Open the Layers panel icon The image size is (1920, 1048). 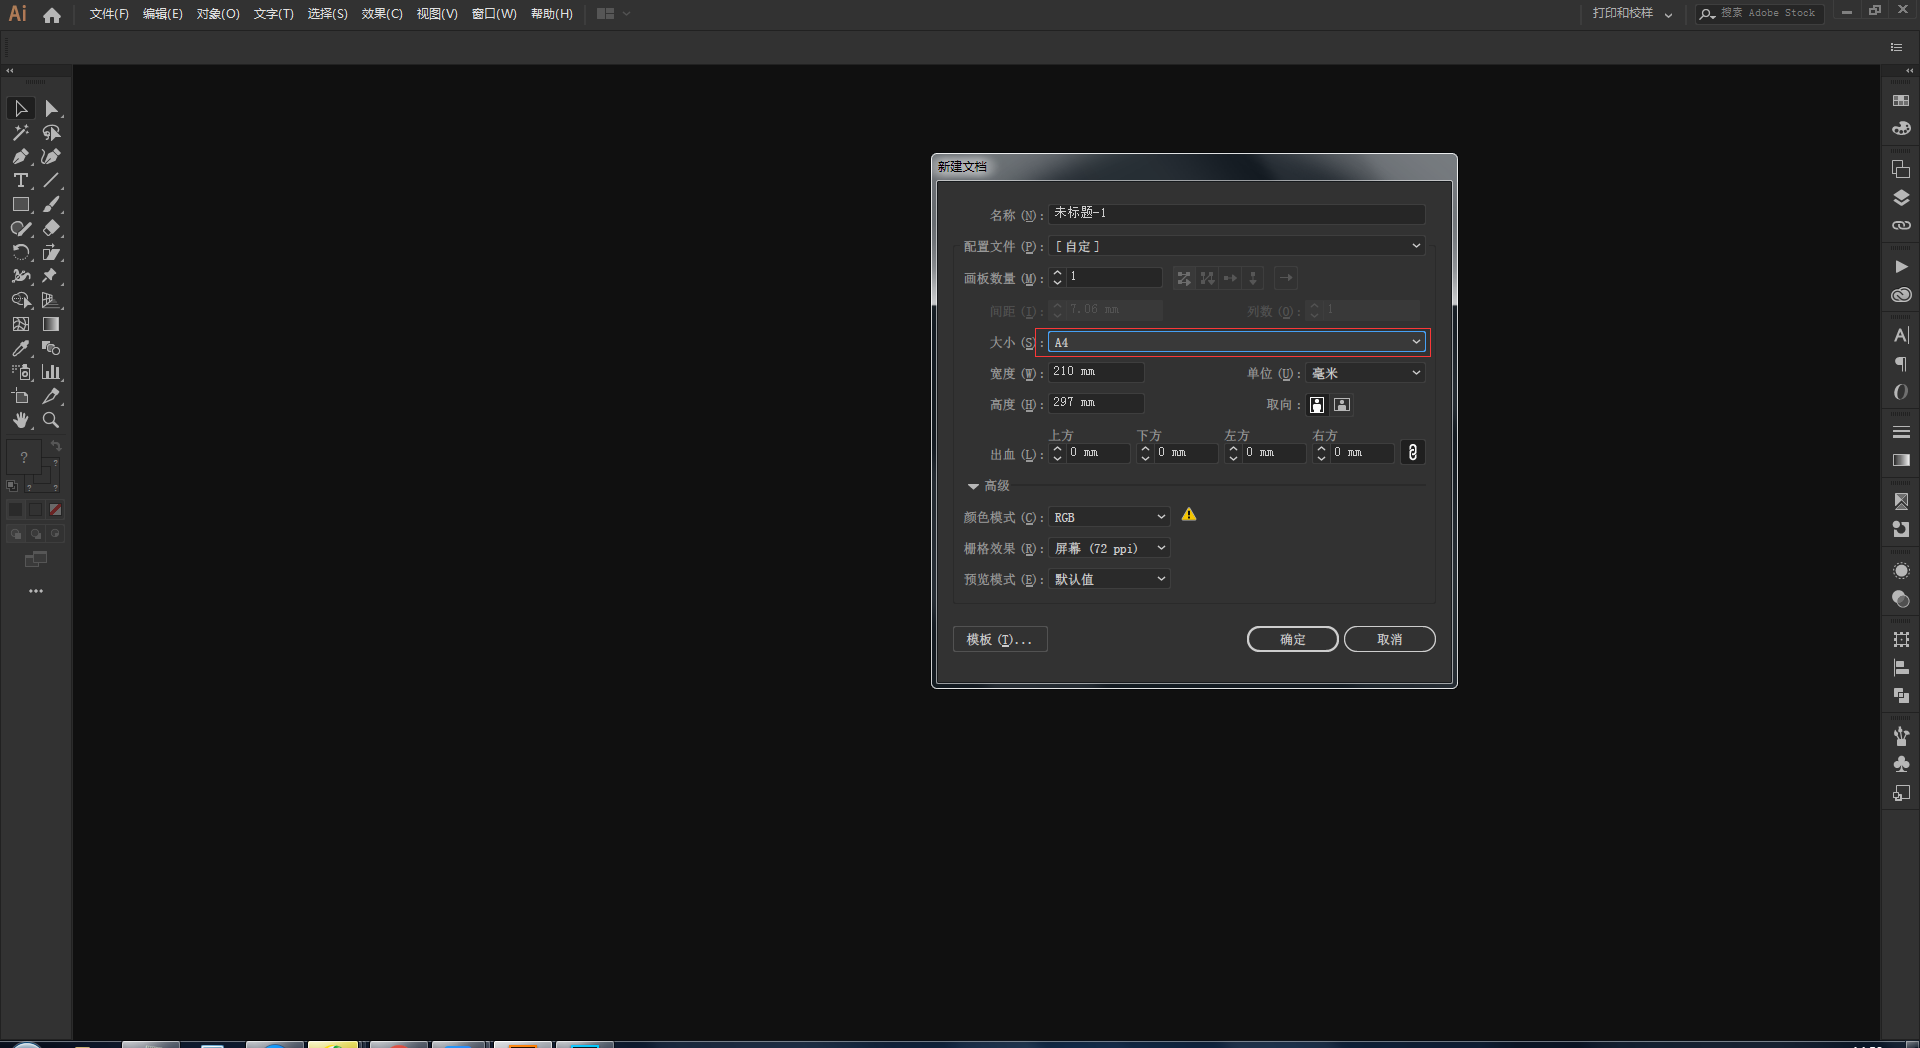click(x=1901, y=197)
